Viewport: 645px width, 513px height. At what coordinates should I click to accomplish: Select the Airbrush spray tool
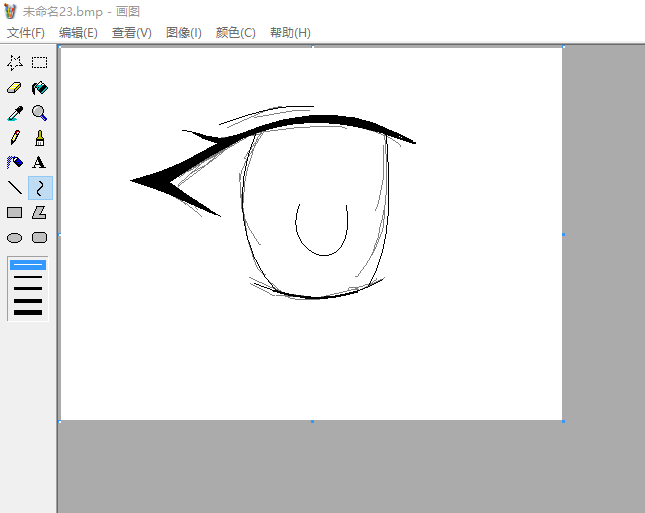coord(15,163)
